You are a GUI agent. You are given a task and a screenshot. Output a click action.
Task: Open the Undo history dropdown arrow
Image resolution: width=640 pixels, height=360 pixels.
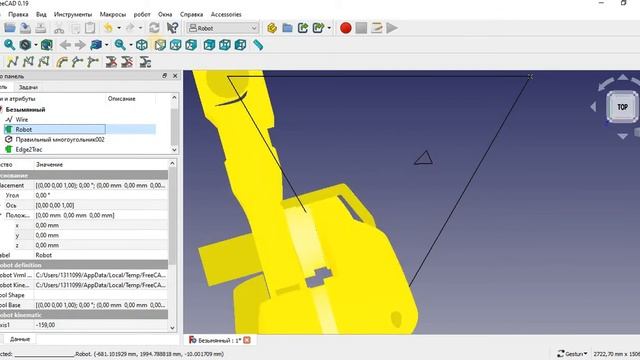(119, 28)
